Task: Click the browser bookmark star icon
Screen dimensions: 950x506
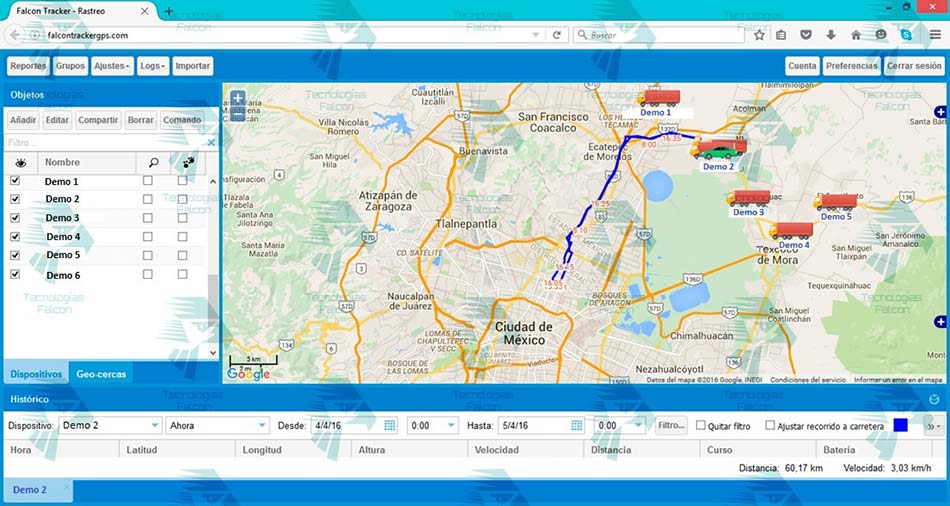Action: coord(759,35)
